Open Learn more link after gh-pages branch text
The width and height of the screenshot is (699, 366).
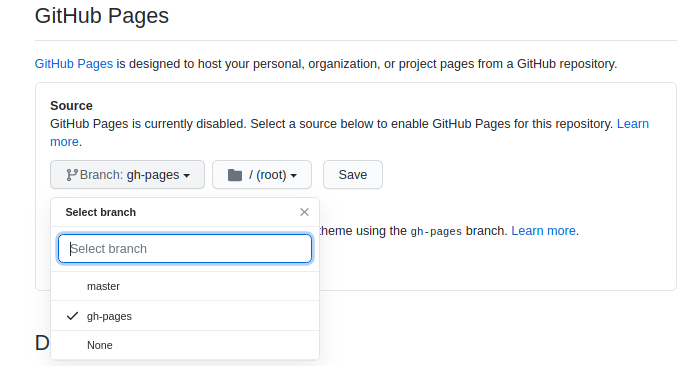pos(543,230)
